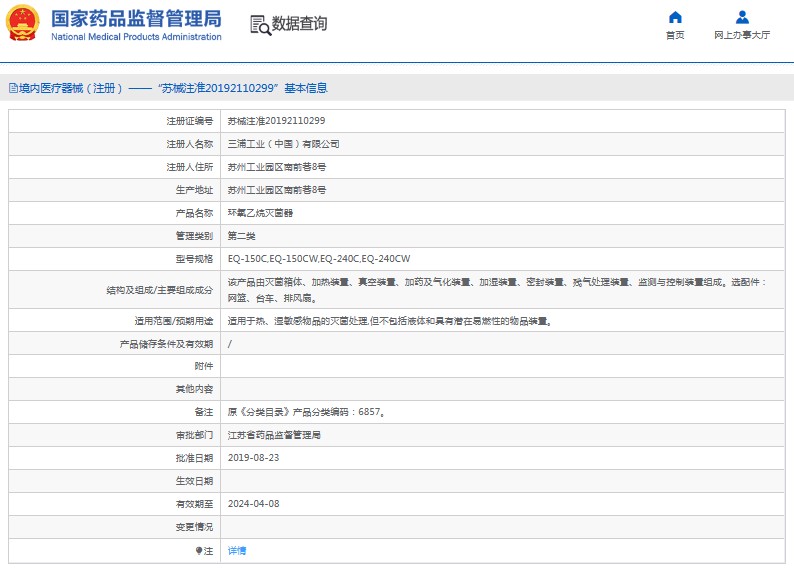Select expiry date 2024-04-08

[x=253, y=504]
